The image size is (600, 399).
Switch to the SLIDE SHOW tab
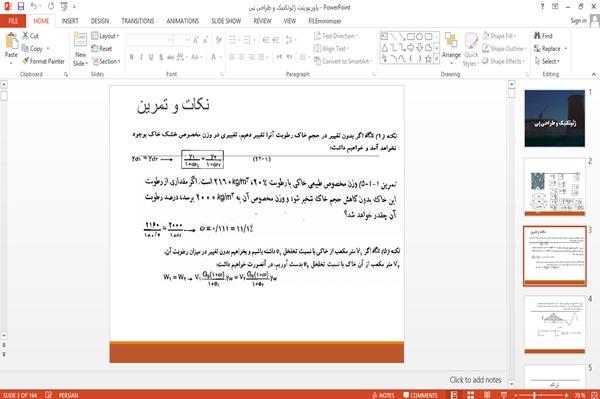pyautogui.click(x=226, y=21)
